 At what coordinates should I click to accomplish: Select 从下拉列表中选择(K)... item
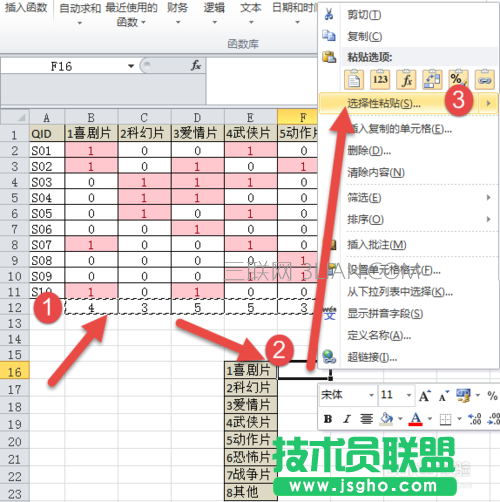pyautogui.click(x=400, y=292)
